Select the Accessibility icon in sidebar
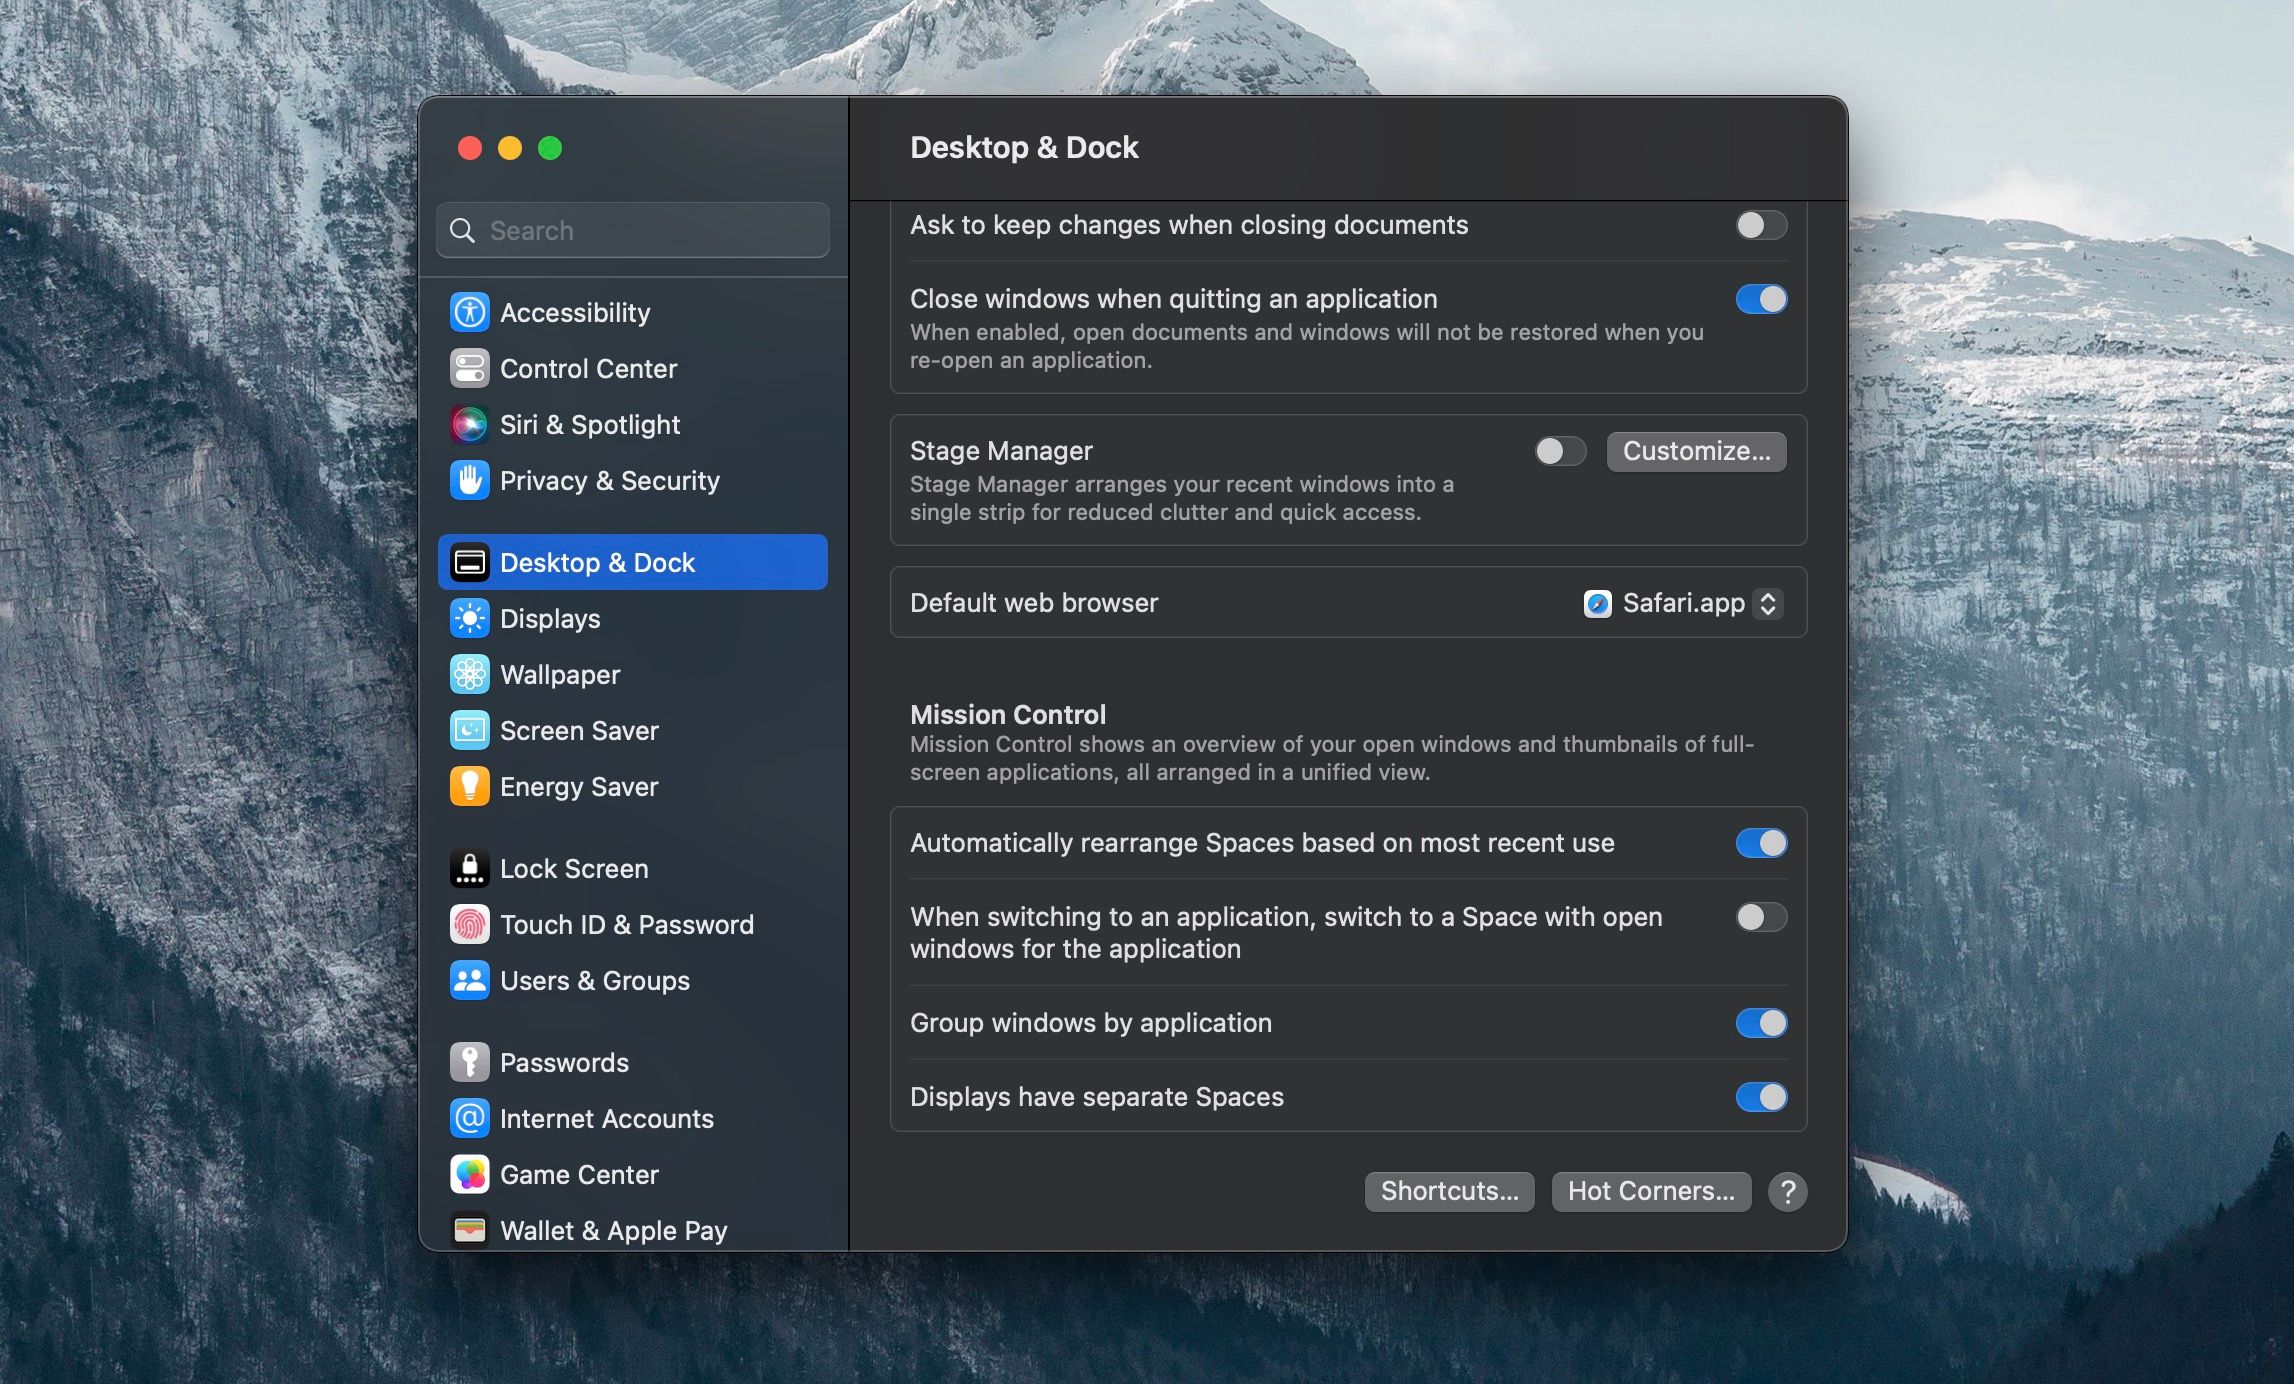Viewport: 2294px width, 1384px height. tap(470, 312)
